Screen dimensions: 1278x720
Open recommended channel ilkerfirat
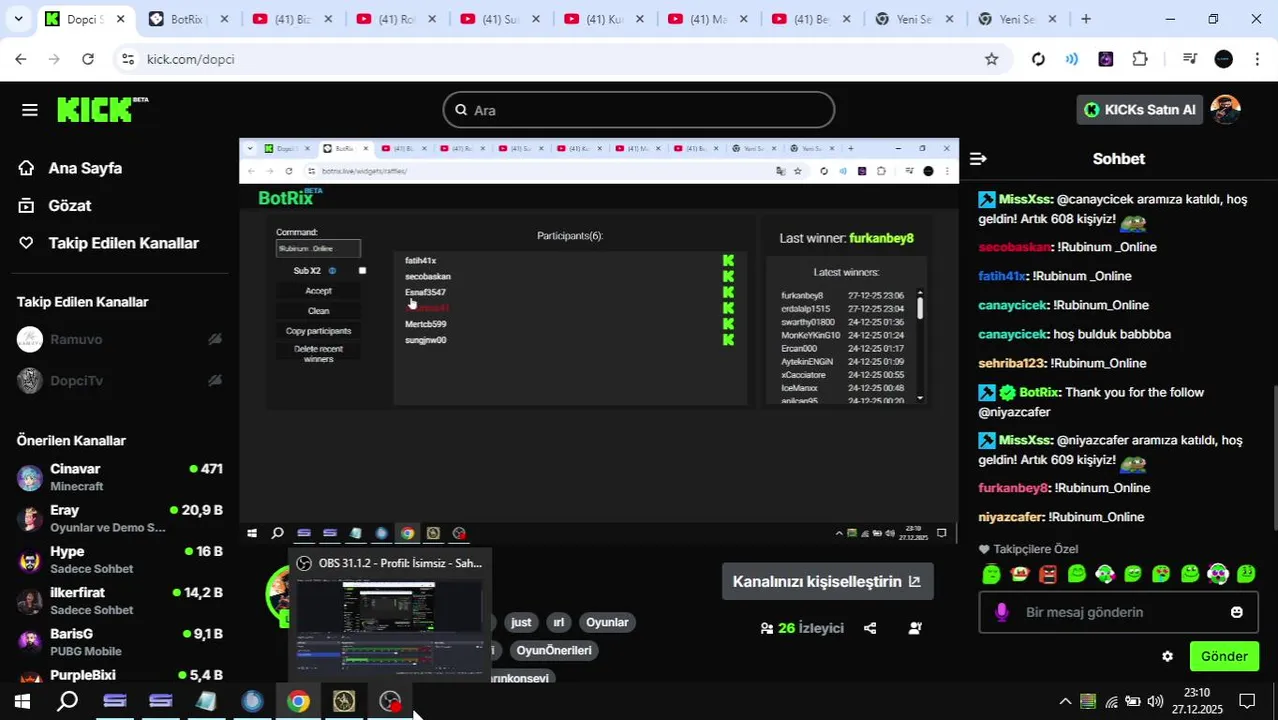119,600
